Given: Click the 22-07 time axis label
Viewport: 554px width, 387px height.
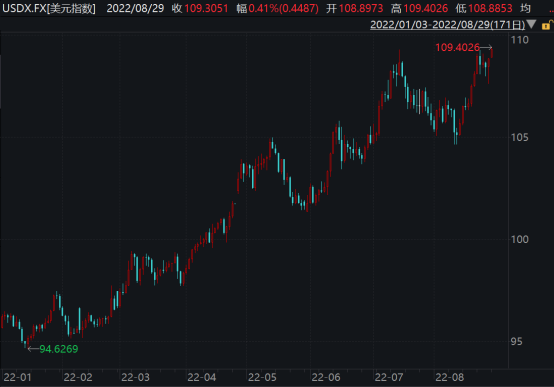Looking at the screenshot, I should click(x=389, y=377).
